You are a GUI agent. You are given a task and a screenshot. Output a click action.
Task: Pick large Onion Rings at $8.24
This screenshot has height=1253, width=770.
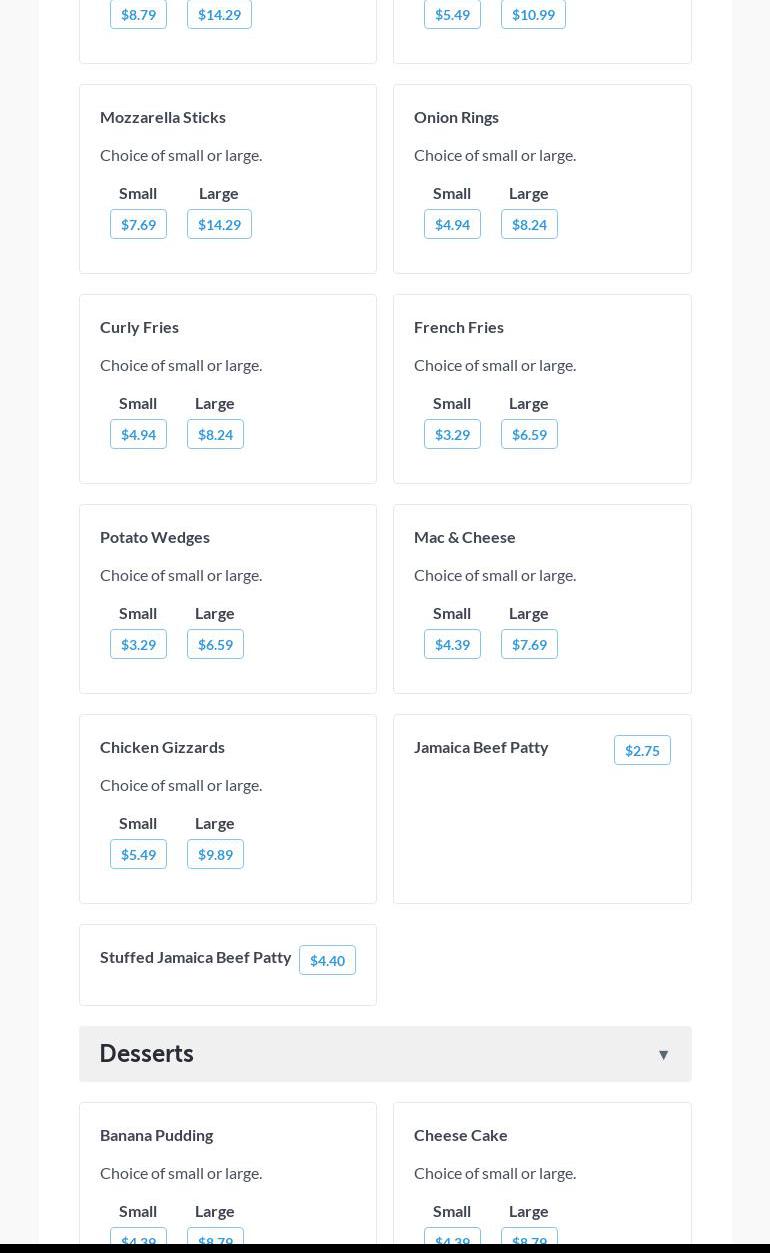(x=529, y=224)
